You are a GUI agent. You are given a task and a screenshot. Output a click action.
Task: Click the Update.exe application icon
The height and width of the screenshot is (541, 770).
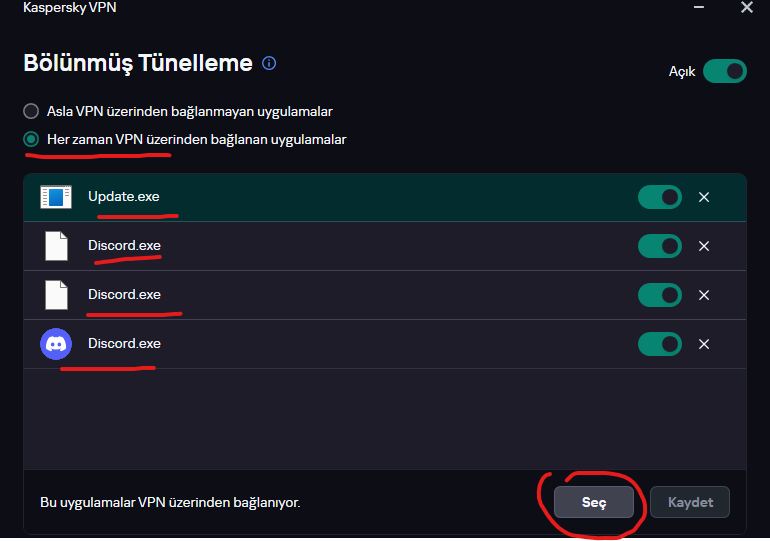(x=56, y=197)
